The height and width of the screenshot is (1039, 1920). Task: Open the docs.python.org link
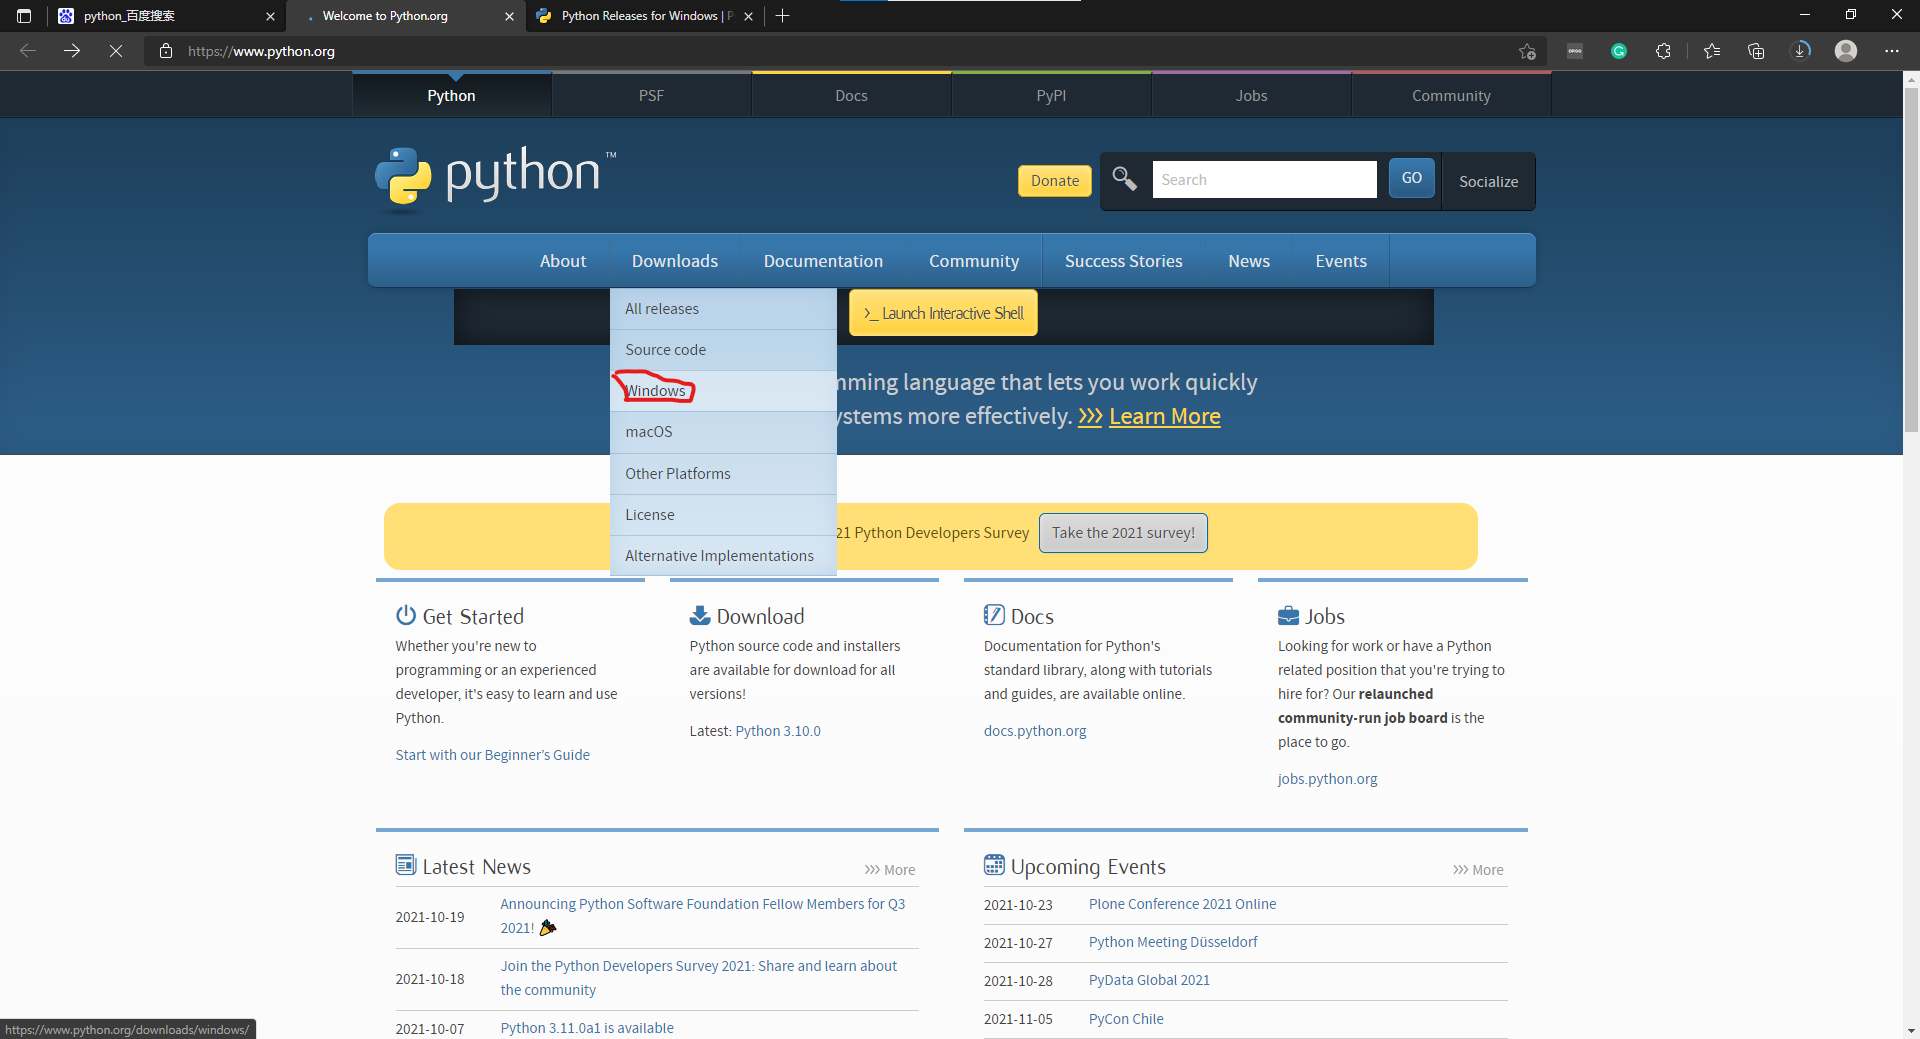1035,731
